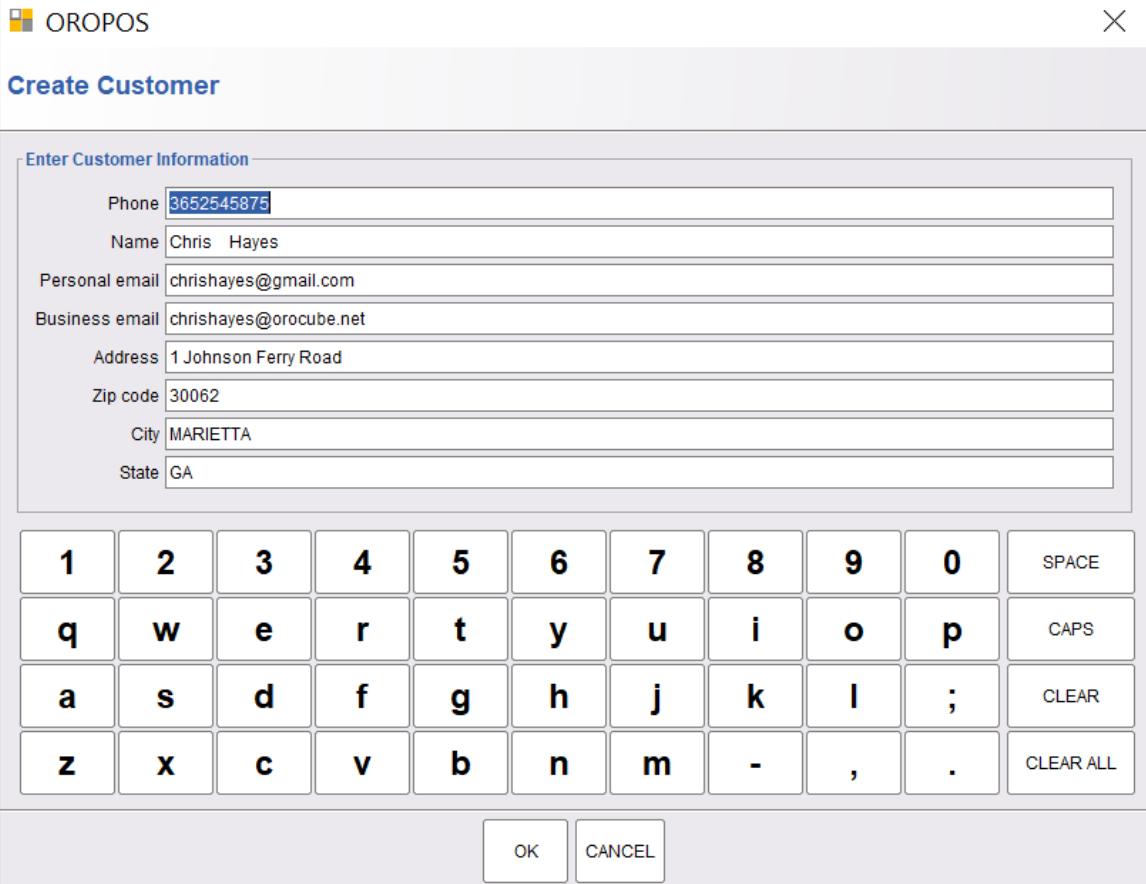This screenshot has height=884, width=1146.
Task: Tap the letter t key
Action: click(x=460, y=630)
